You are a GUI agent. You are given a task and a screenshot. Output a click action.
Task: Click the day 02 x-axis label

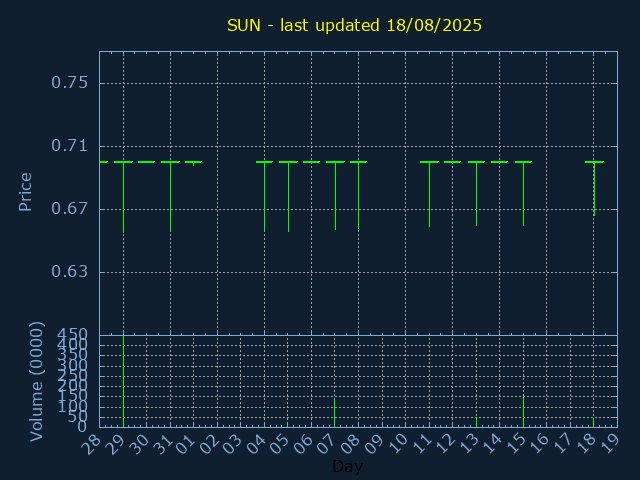[209, 444]
